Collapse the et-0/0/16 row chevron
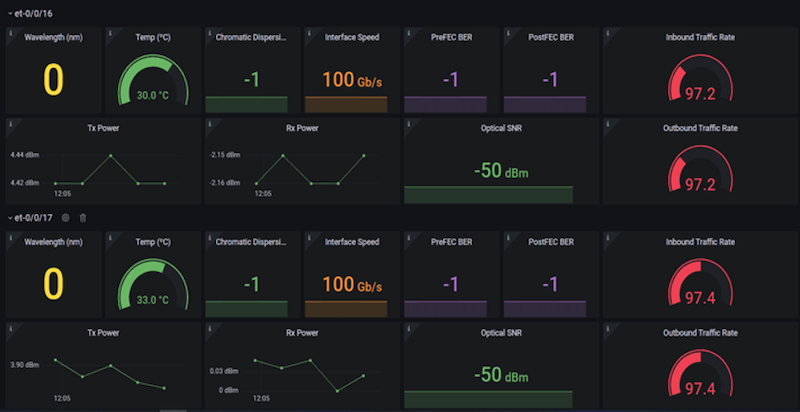This screenshot has width=800, height=412. (x=9, y=12)
